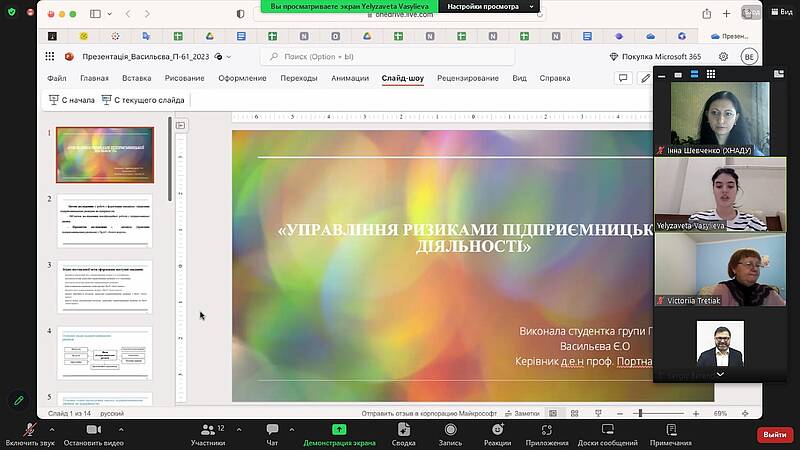Stop video using camera toggle

click(x=93, y=429)
